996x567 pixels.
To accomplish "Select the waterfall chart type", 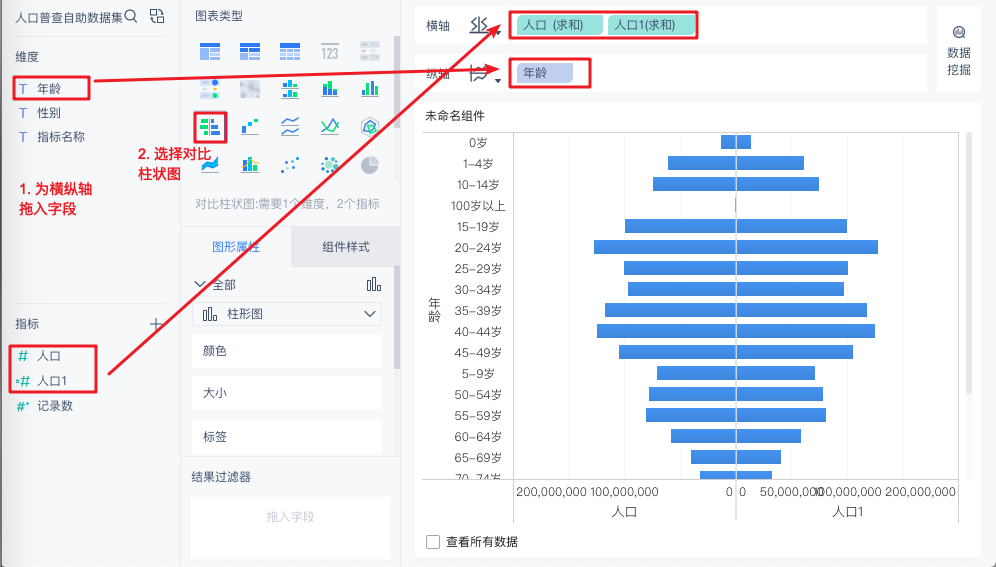I will (250, 127).
